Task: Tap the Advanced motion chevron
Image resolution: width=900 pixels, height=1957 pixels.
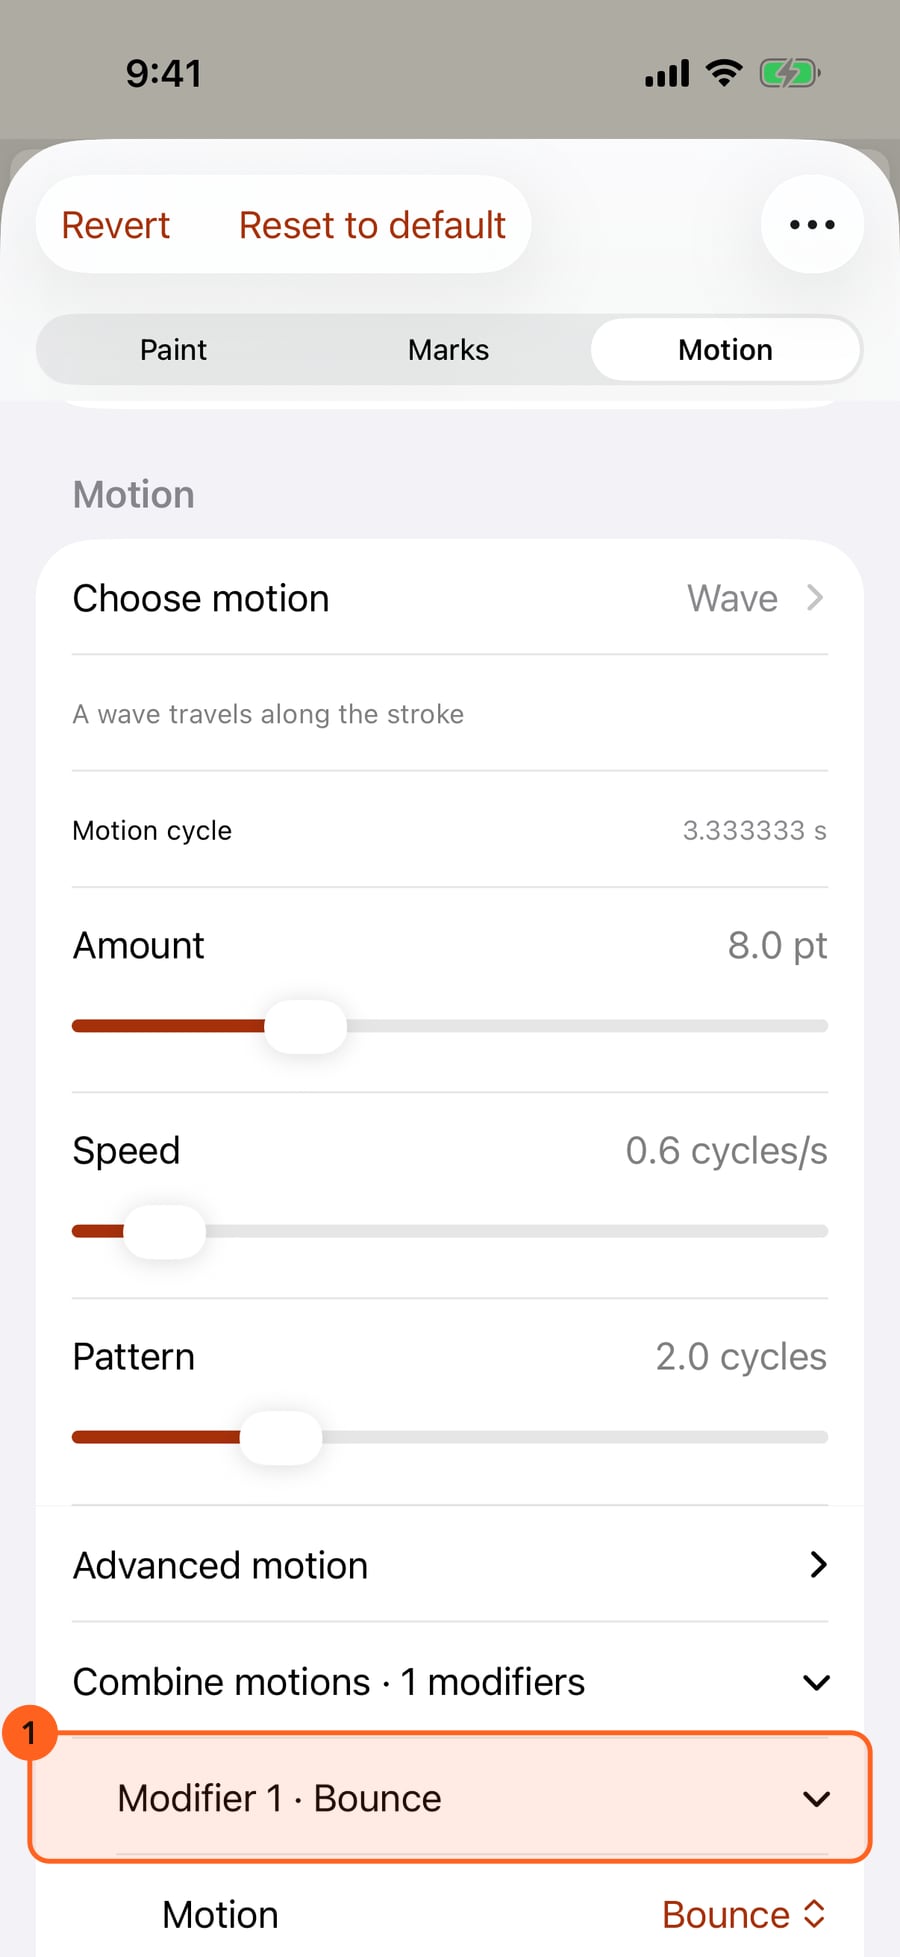Action: point(818,1565)
